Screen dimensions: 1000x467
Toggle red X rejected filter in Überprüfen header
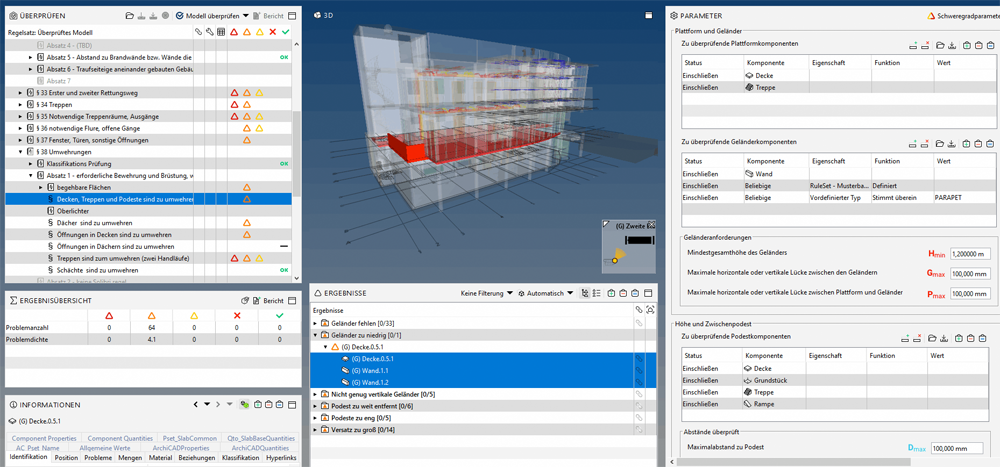pyautogui.click(x=272, y=32)
